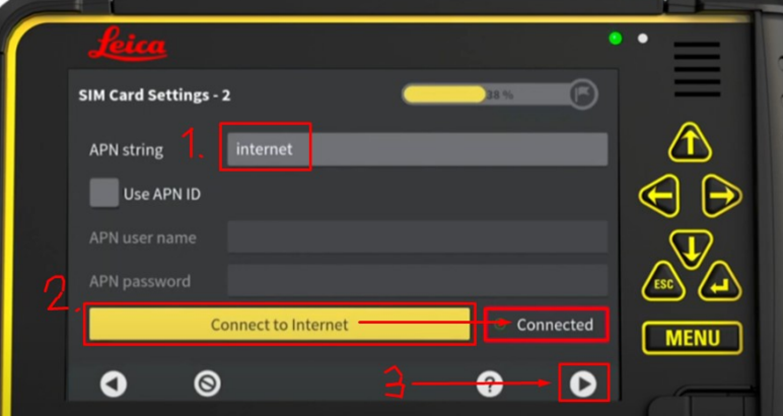Go to next step with forward arrow
This screenshot has height=416, width=783.
[583, 384]
